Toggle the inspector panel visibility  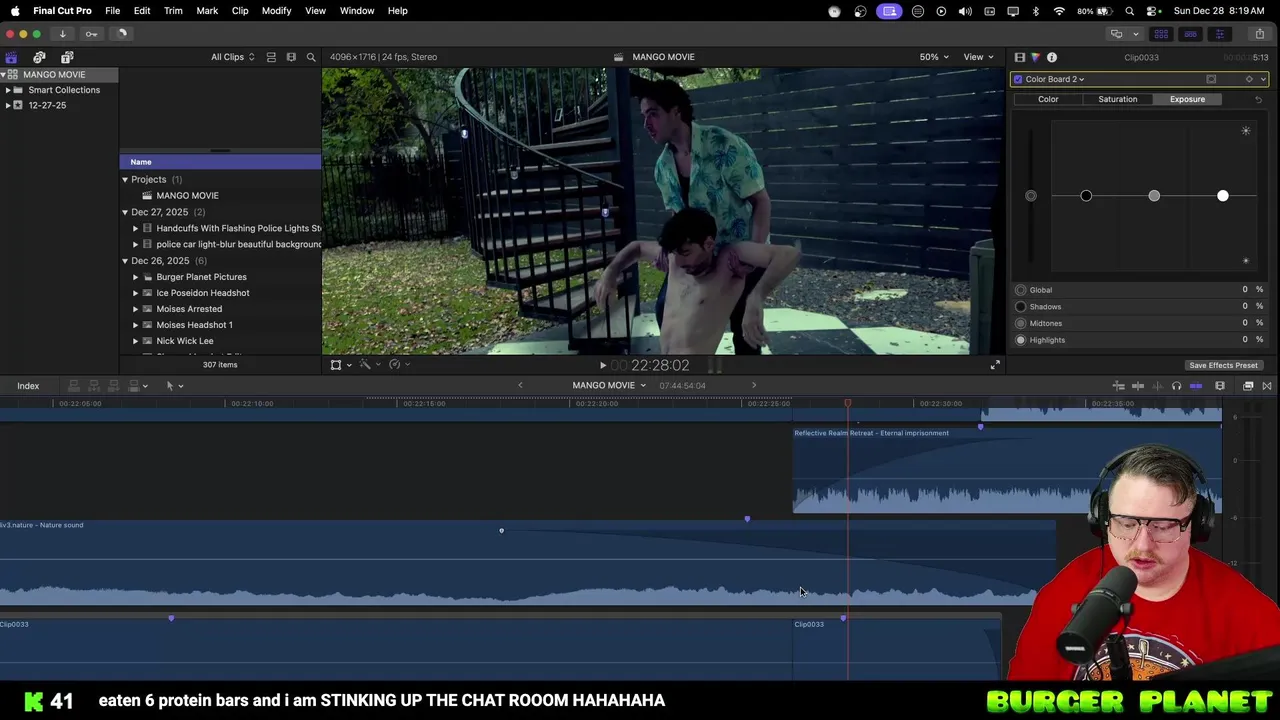click(1220, 34)
